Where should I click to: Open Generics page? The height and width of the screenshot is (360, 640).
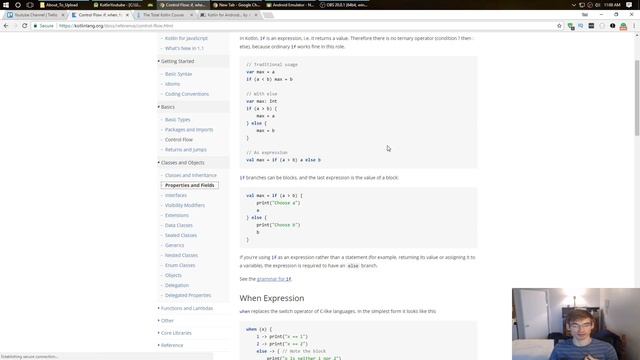point(174,245)
